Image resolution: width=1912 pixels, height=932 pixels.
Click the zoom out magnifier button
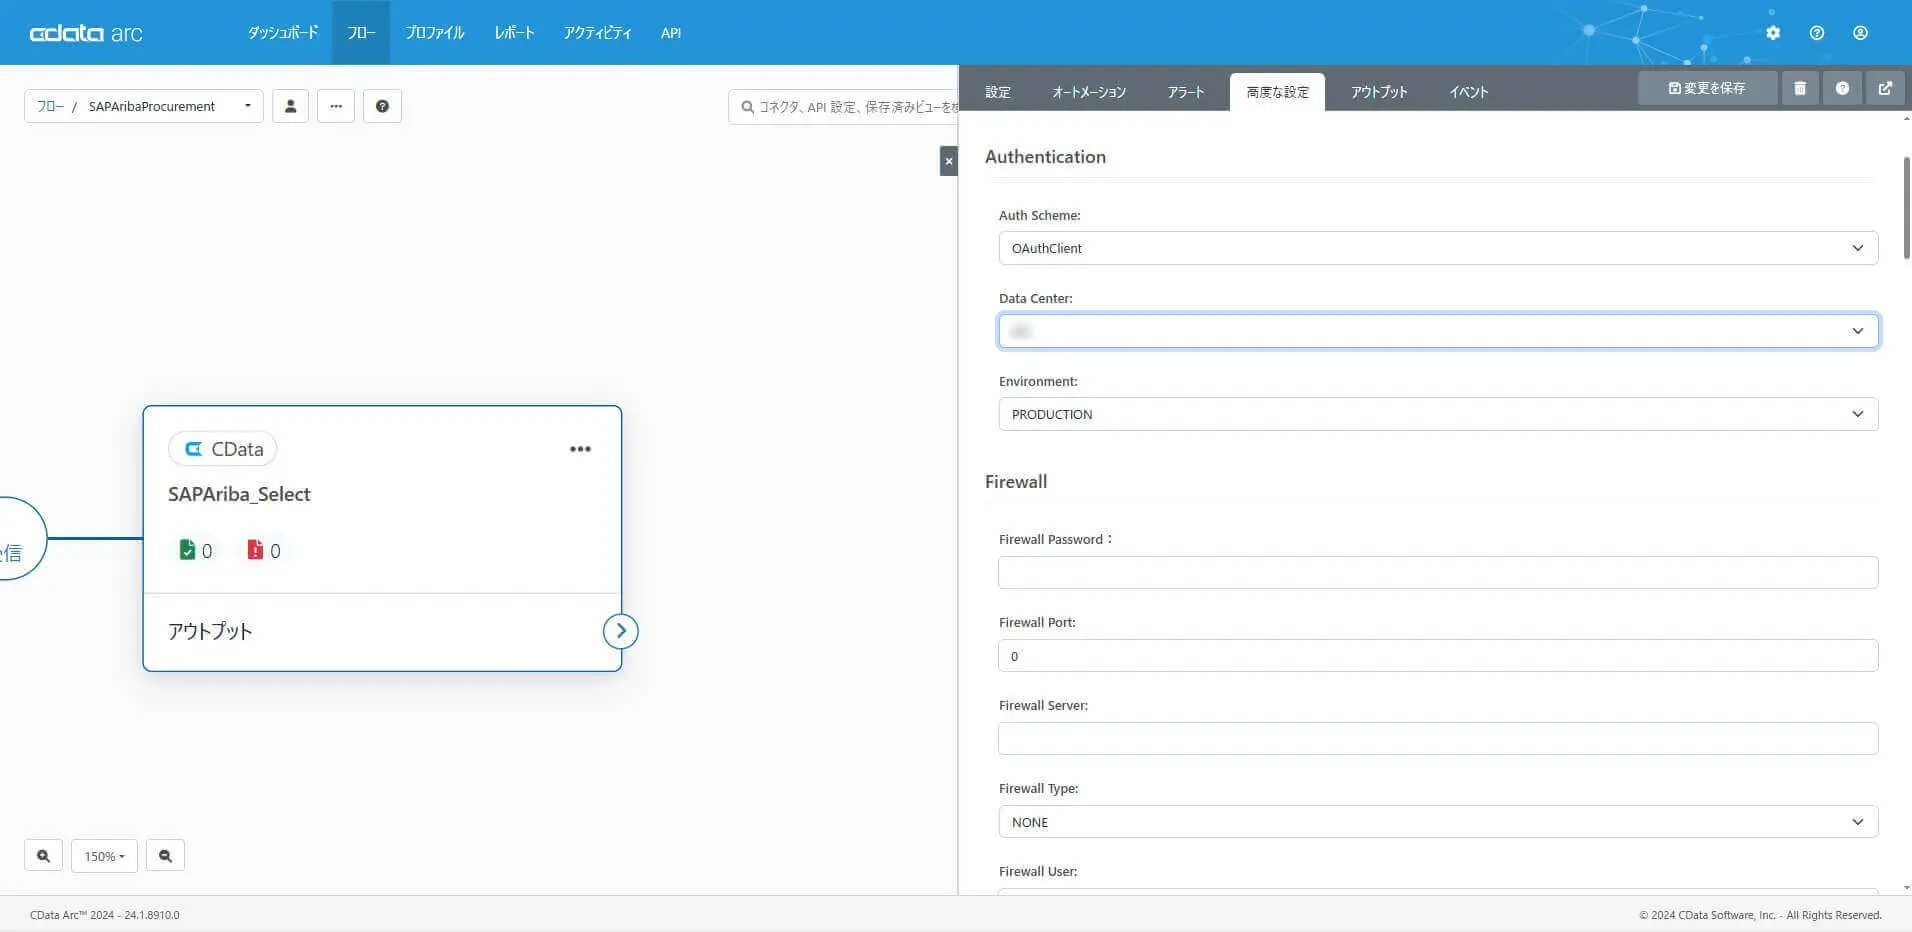(x=165, y=856)
